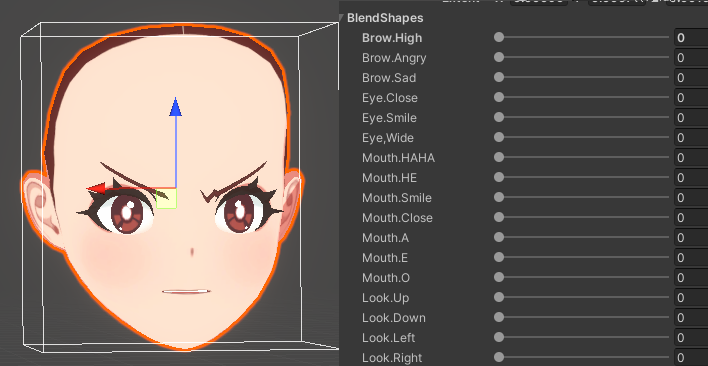Click the Look.Right value field
The width and height of the screenshot is (708, 366).
pos(691,357)
